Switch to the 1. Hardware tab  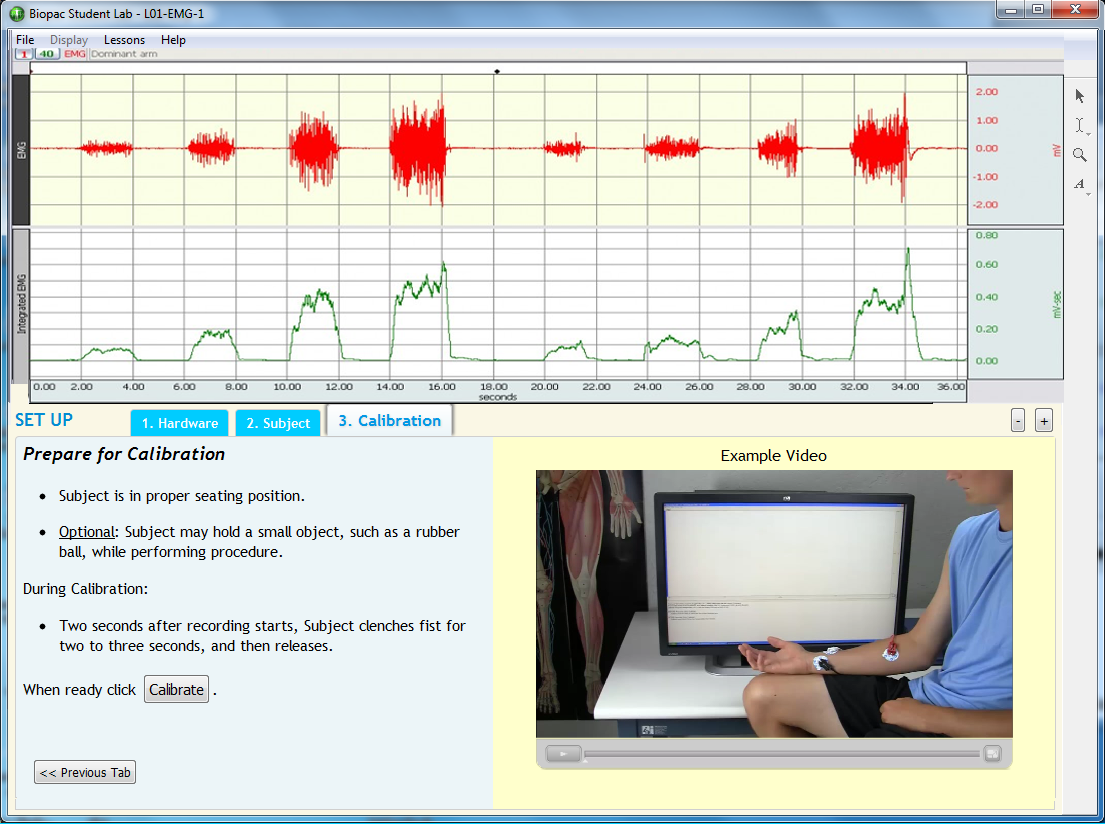pyautogui.click(x=180, y=423)
